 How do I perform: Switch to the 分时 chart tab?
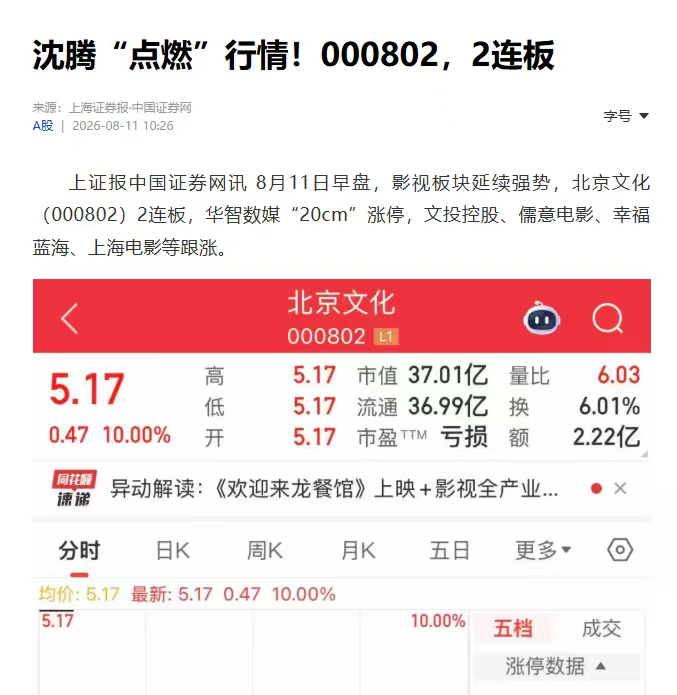pos(79,551)
